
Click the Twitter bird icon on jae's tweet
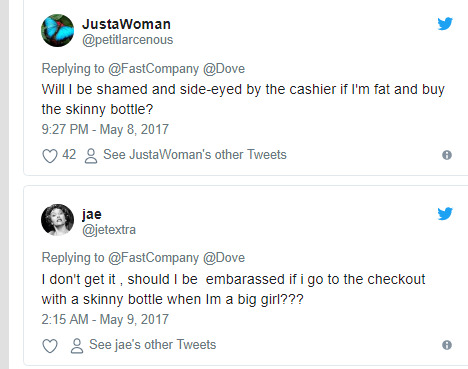[445, 214]
